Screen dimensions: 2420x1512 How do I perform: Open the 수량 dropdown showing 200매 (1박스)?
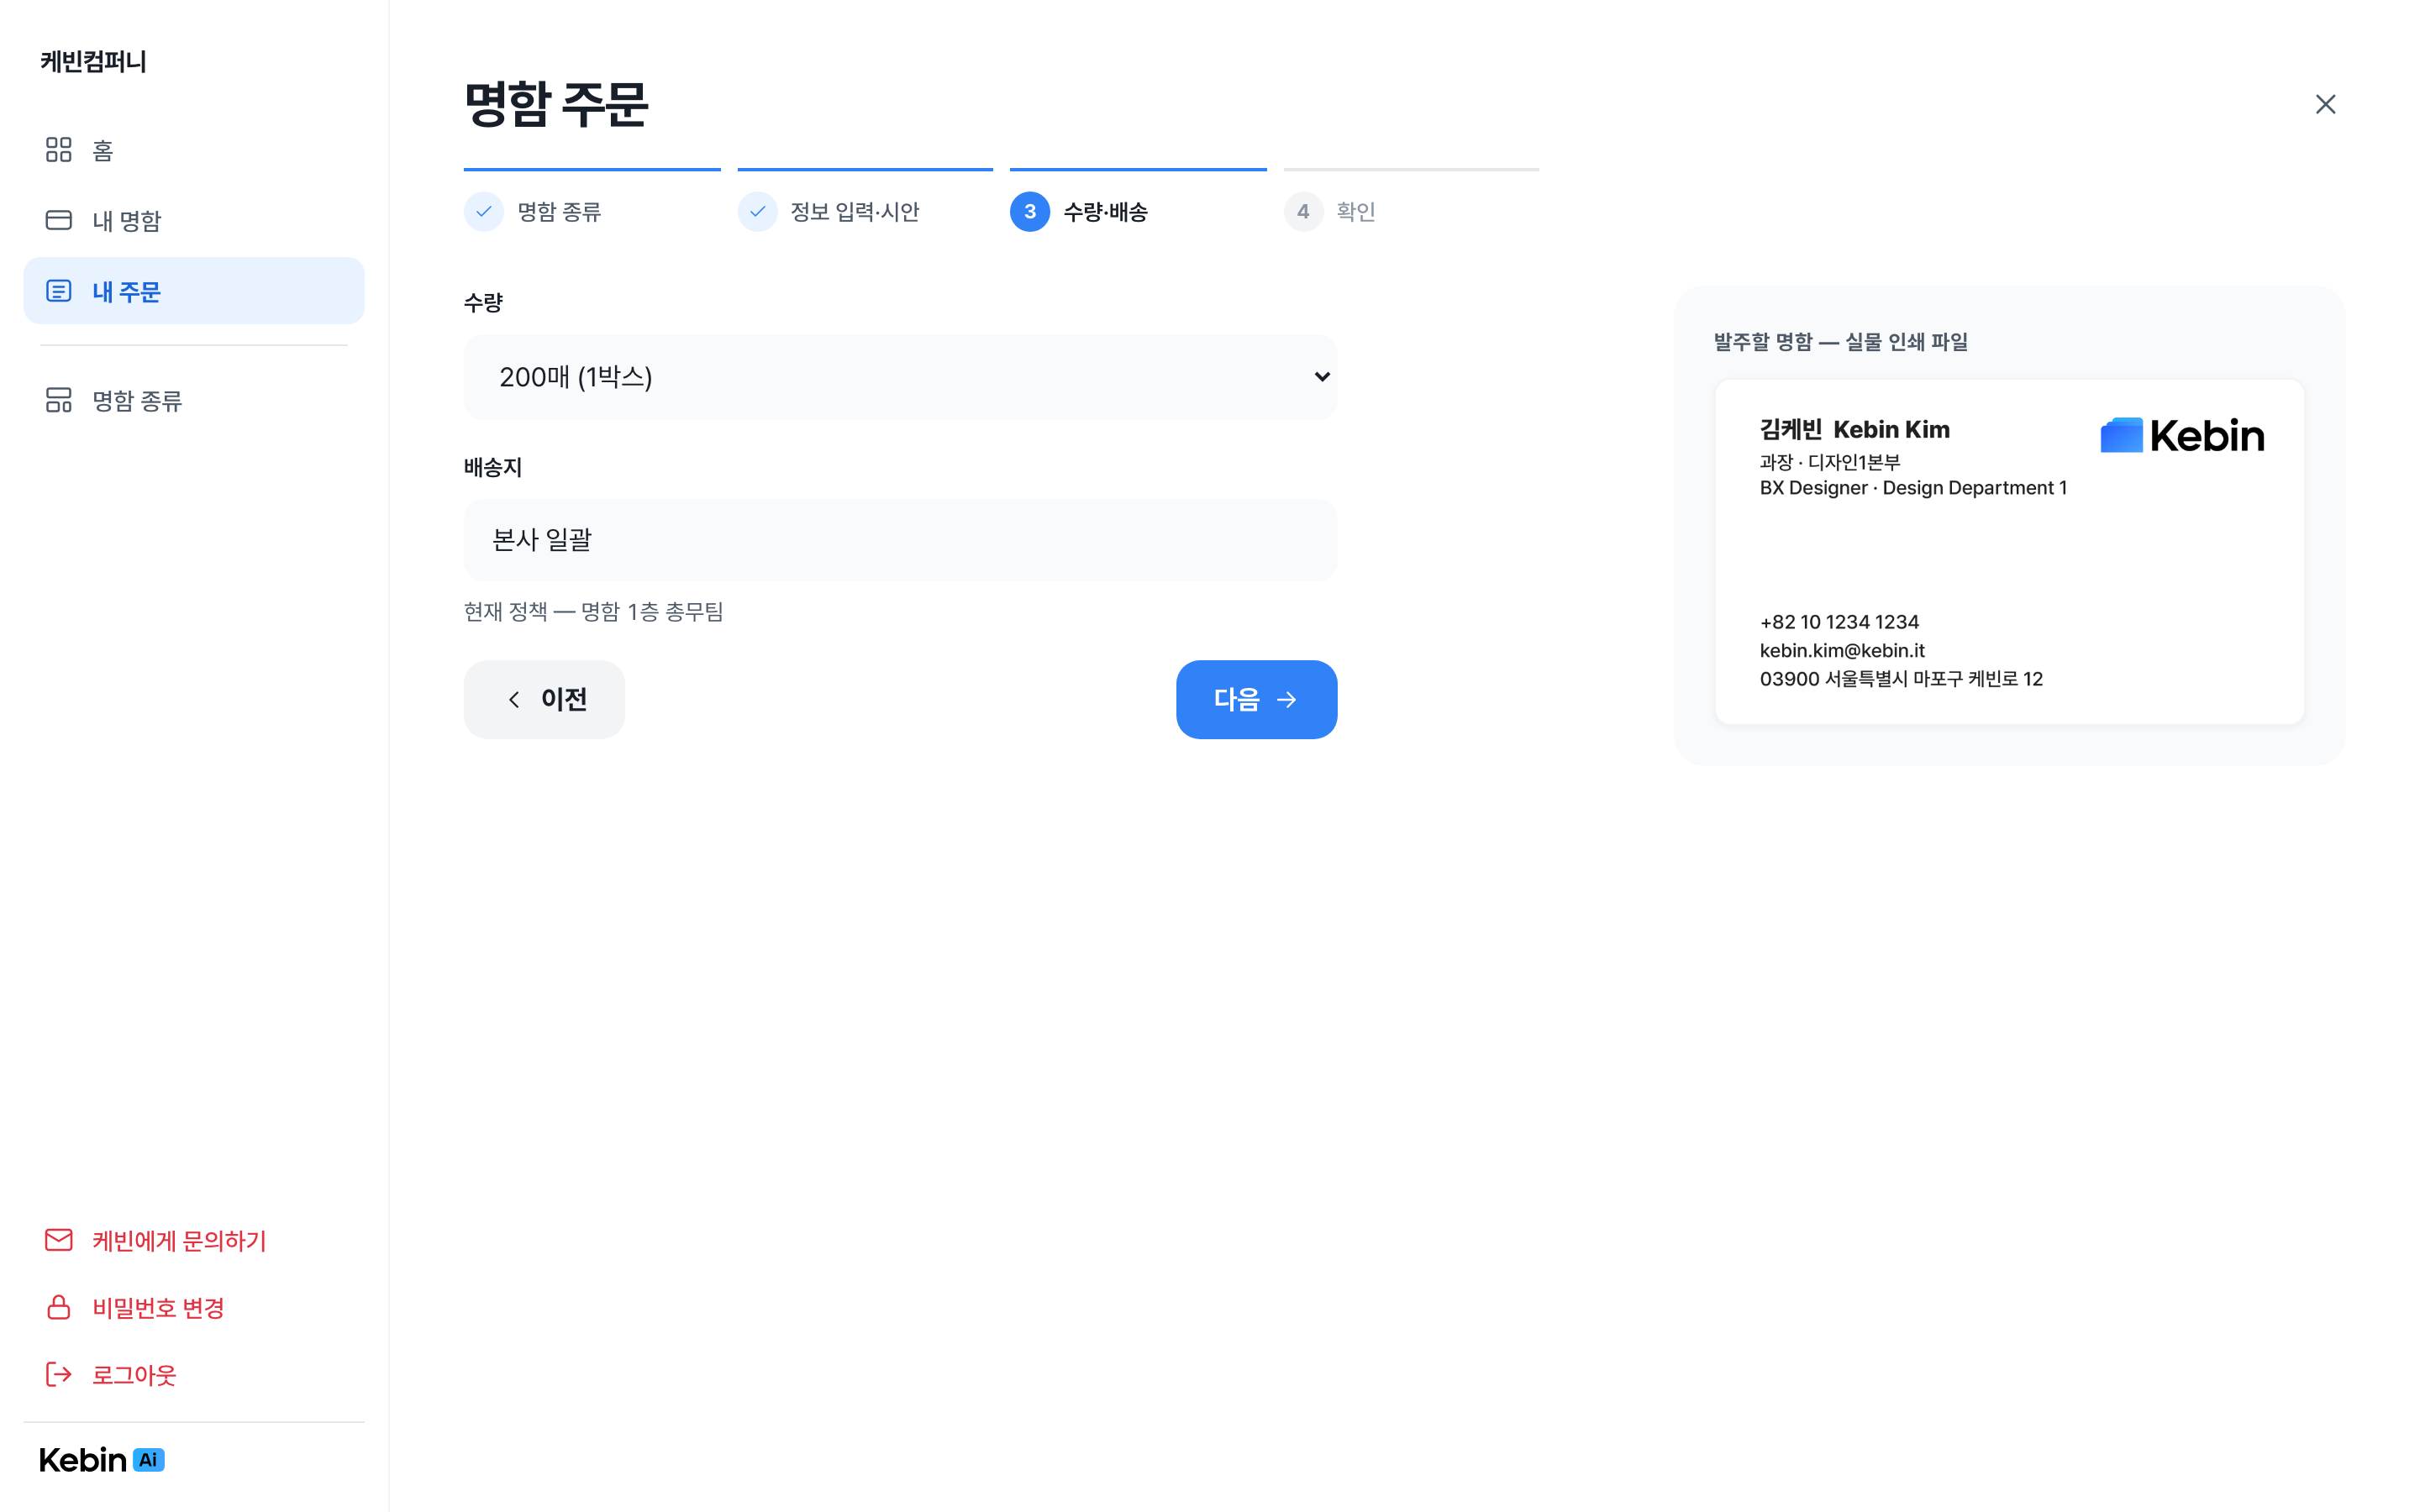(x=900, y=377)
